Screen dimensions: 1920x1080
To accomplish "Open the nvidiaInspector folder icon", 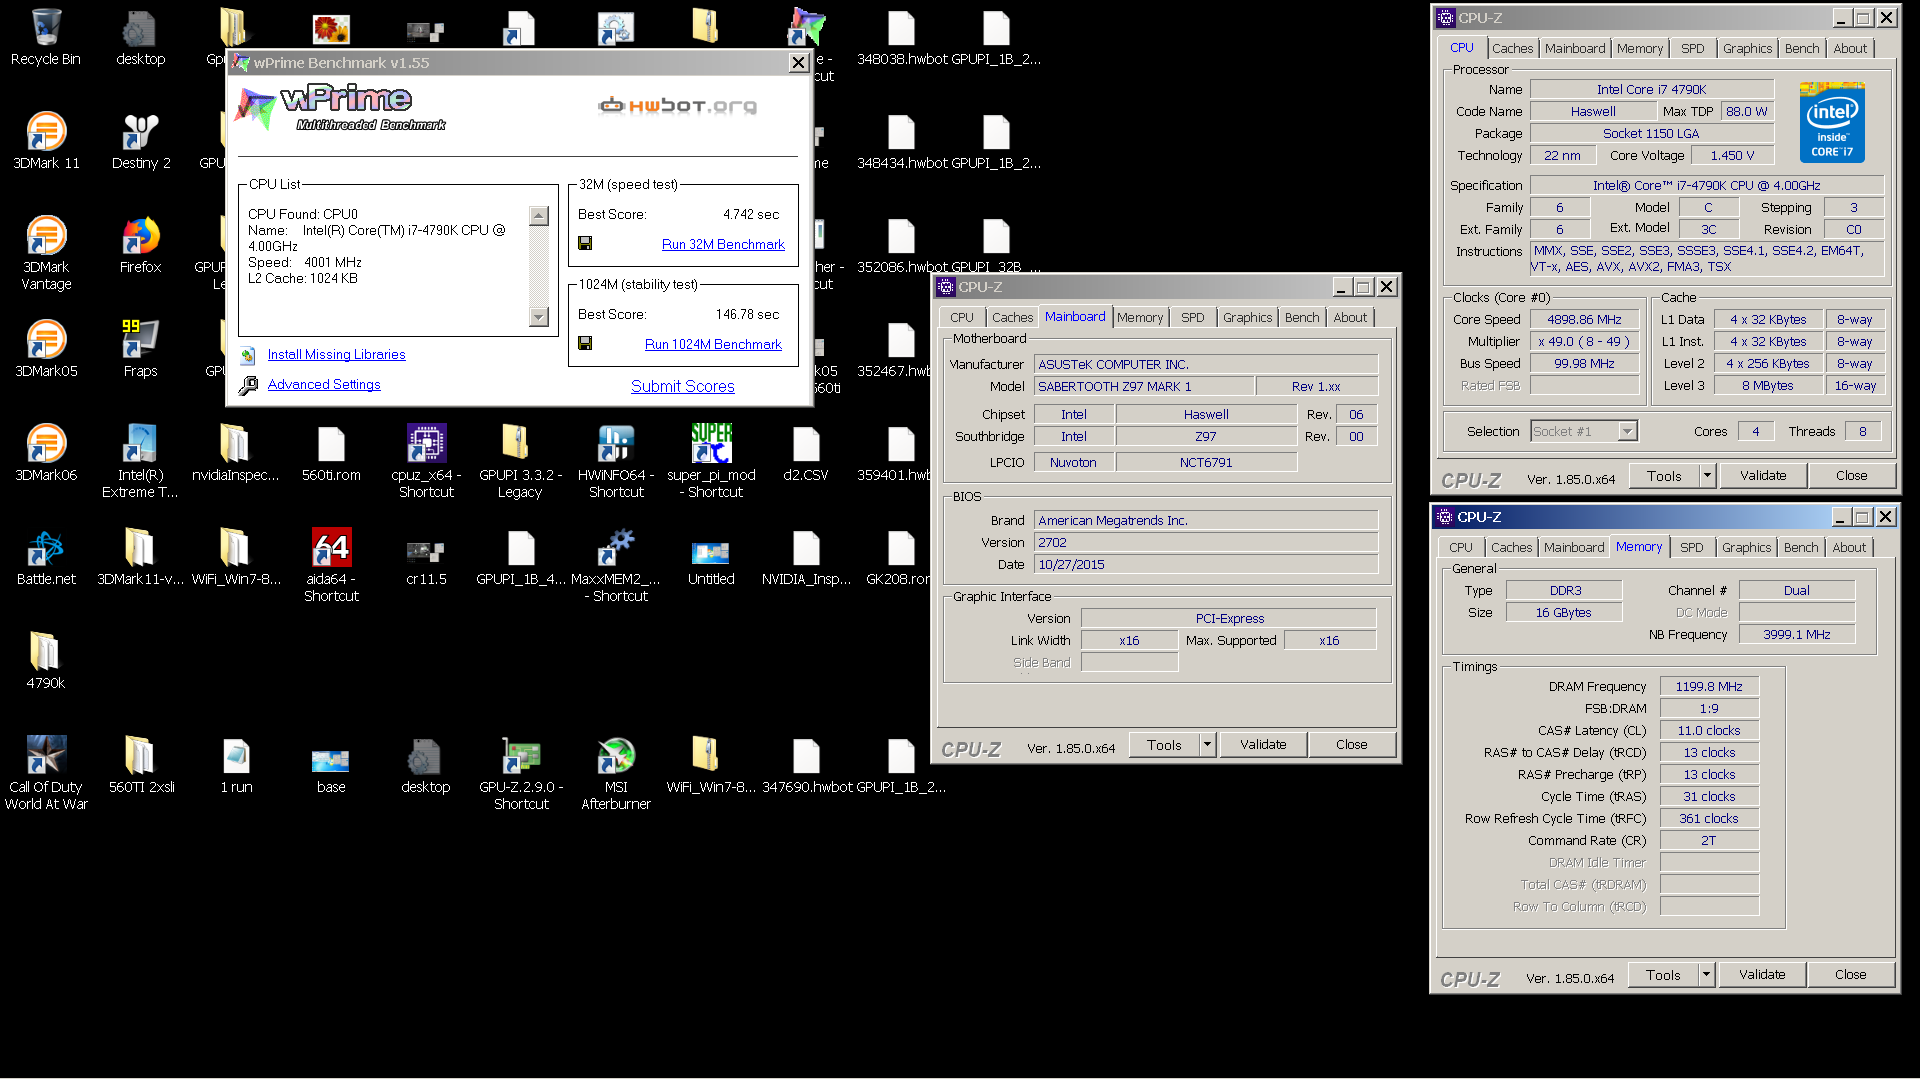I will coord(235,453).
